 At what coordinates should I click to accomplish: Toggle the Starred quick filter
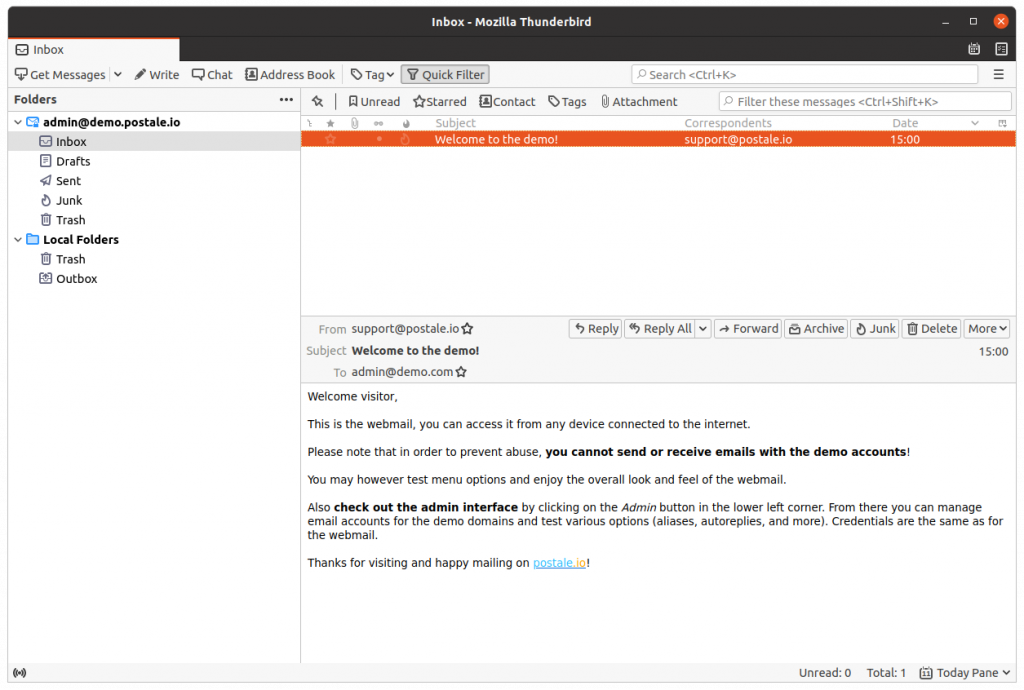tap(440, 101)
